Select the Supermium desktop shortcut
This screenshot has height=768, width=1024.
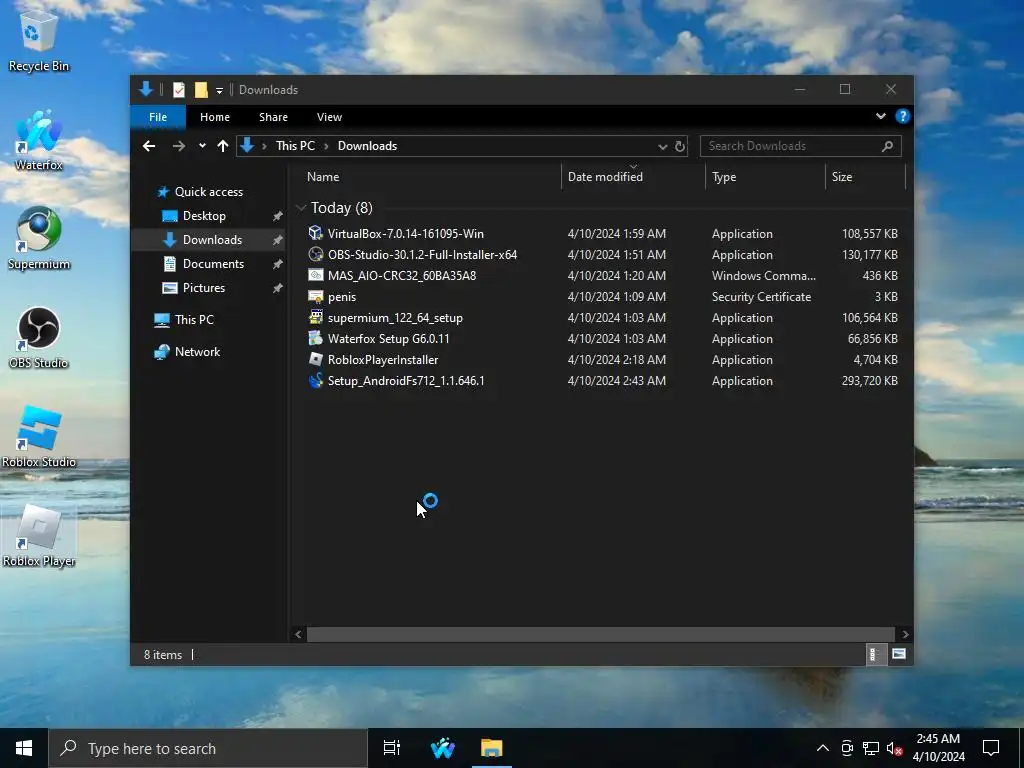pos(39,238)
